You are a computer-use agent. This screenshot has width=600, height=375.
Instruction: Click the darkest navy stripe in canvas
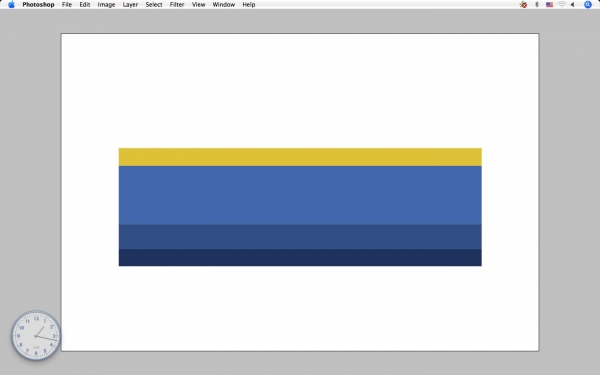tap(300, 258)
